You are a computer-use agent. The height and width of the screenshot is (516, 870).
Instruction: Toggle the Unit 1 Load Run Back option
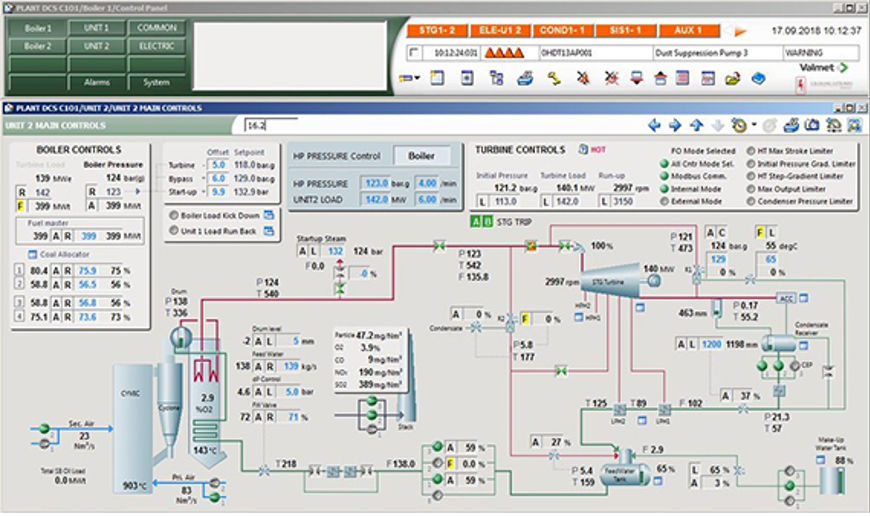click(x=174, y=230)
